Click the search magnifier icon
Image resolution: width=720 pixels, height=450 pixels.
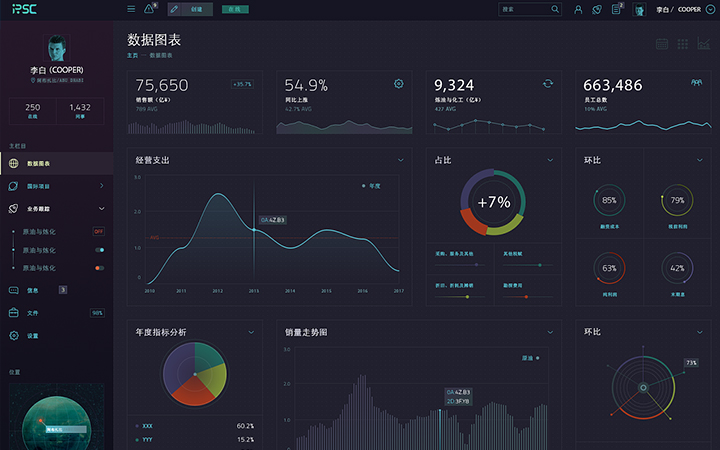[x=555, y=9]
